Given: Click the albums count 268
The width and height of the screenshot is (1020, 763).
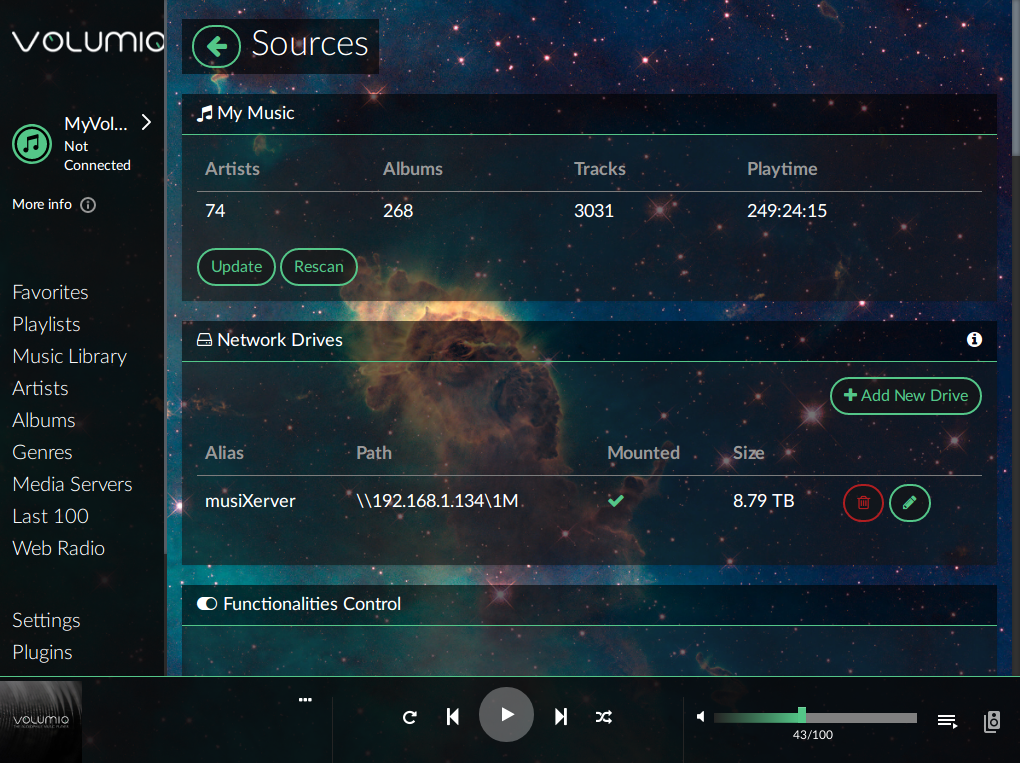Looking at the screenshot, I should pyautogui.click(x=398, y=211).
